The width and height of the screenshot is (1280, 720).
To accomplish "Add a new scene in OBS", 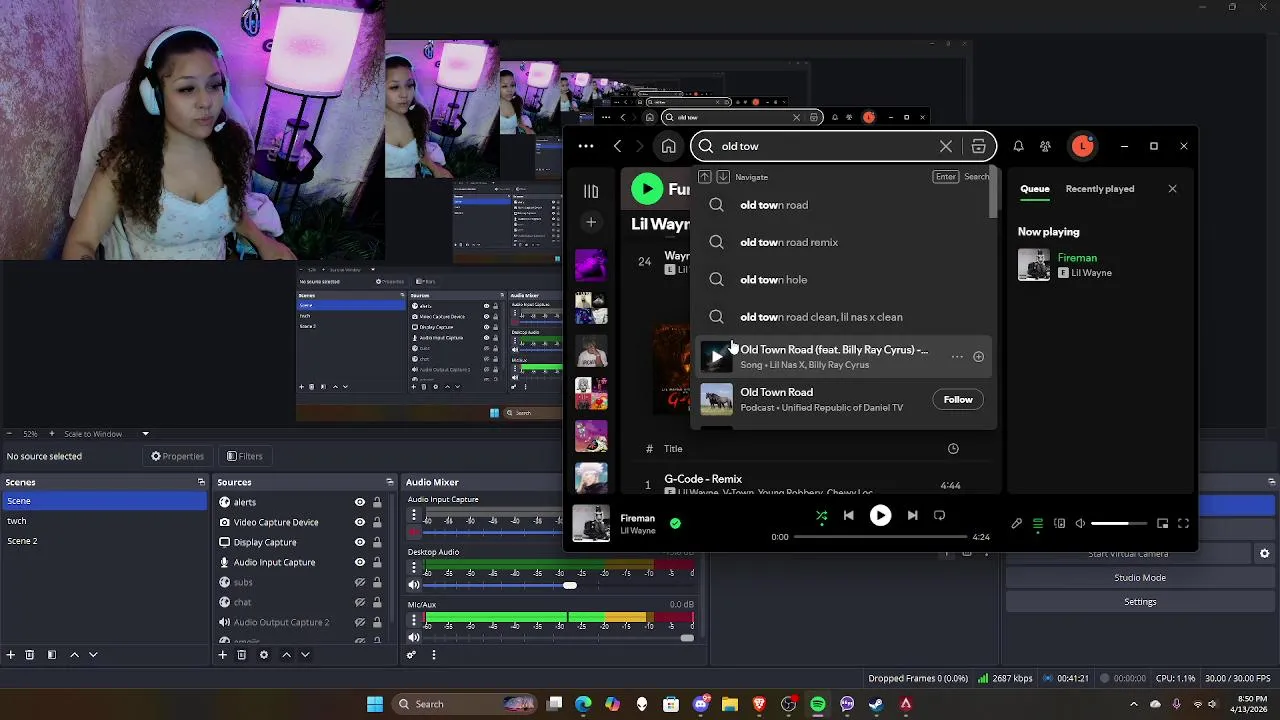I will pos(10,655).
